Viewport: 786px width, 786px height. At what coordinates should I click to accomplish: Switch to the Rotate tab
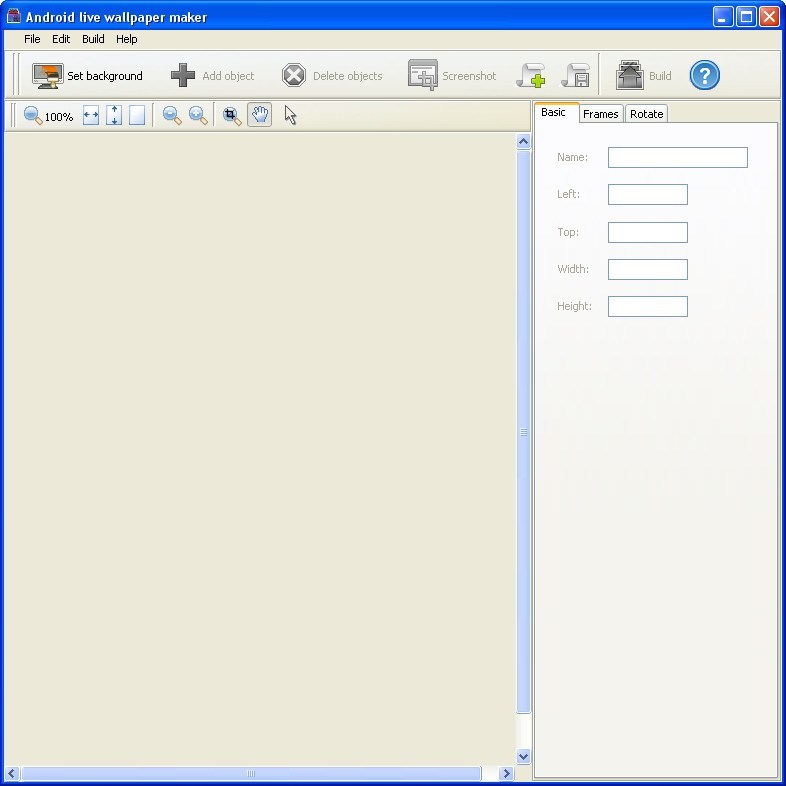[x=646, y=114]
